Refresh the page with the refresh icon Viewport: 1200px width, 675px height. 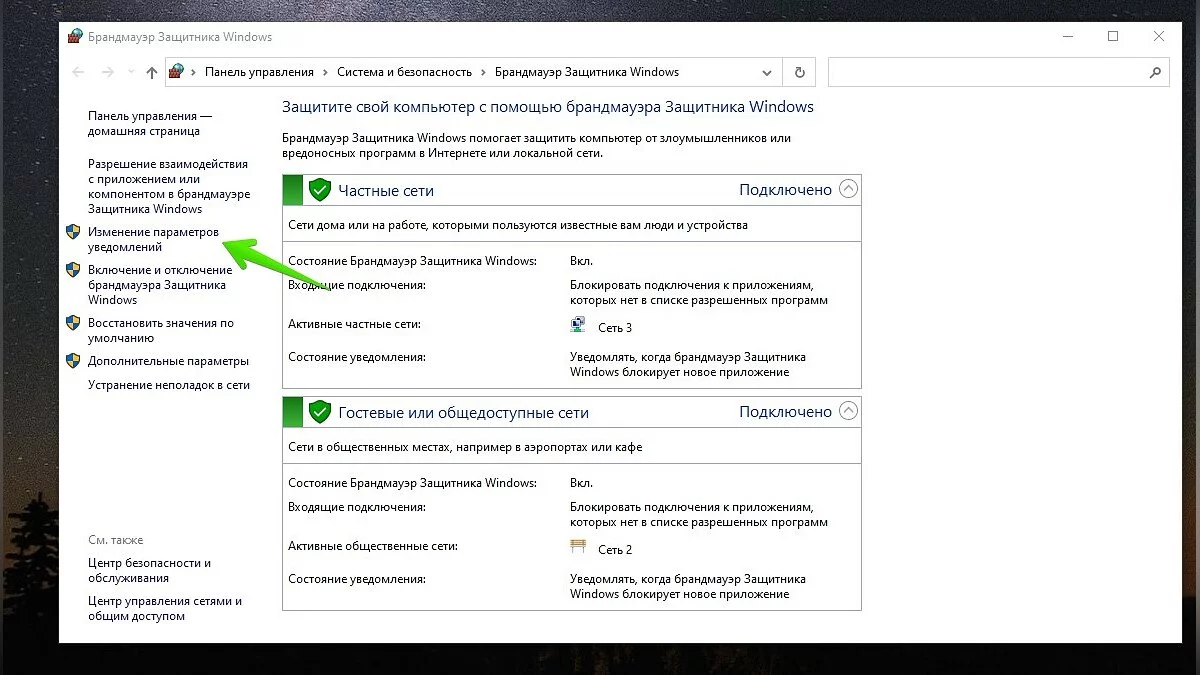[799, 72]
